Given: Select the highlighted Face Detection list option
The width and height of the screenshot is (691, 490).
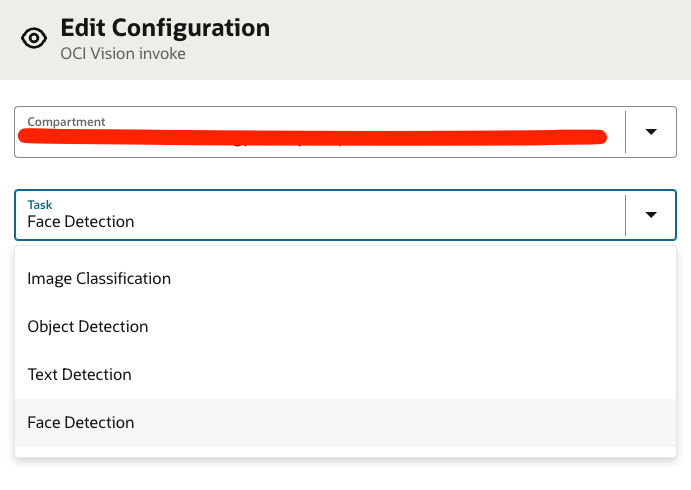Looking at the screenshot, I should (81, 423).
